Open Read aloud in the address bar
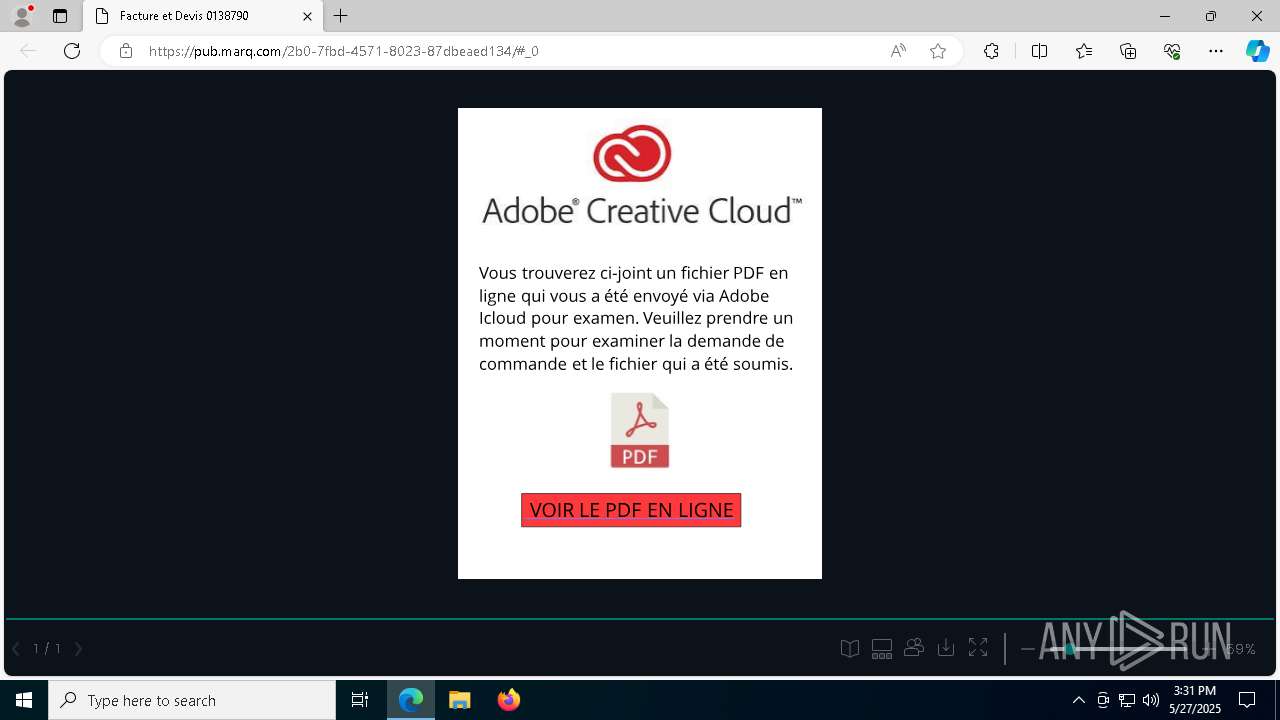 click(898, 51)
